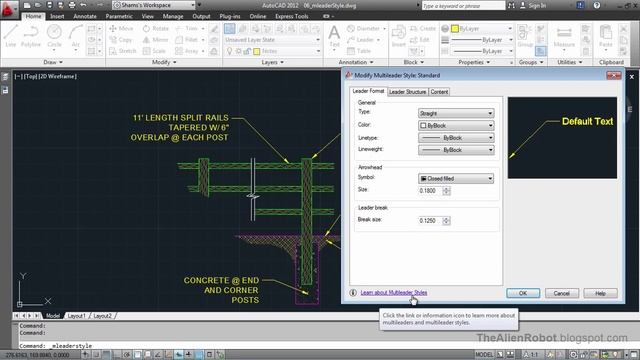The image size is (640, 360).
Task: Click the Array tool in Modify panel
Action: 187,51
